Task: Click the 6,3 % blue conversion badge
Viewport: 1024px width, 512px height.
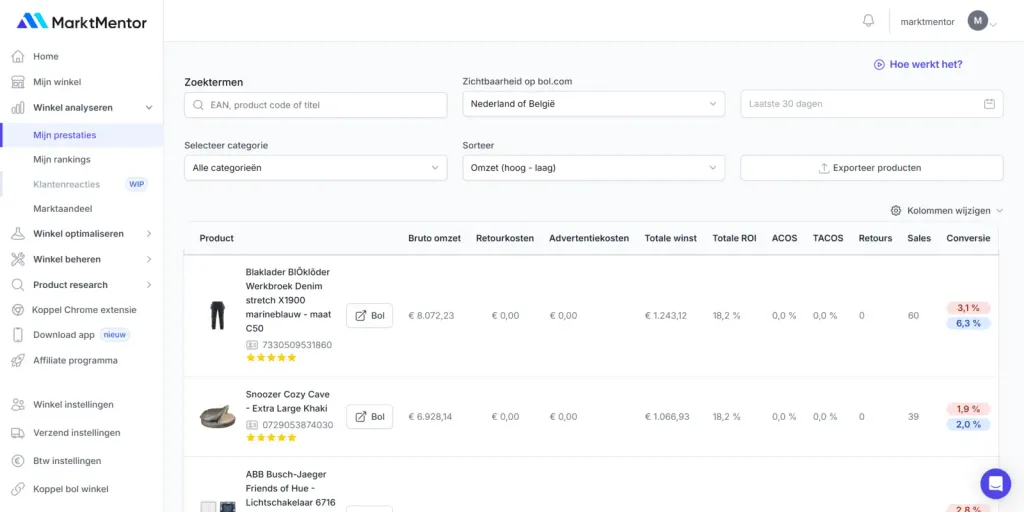Action: click(968, 323)
